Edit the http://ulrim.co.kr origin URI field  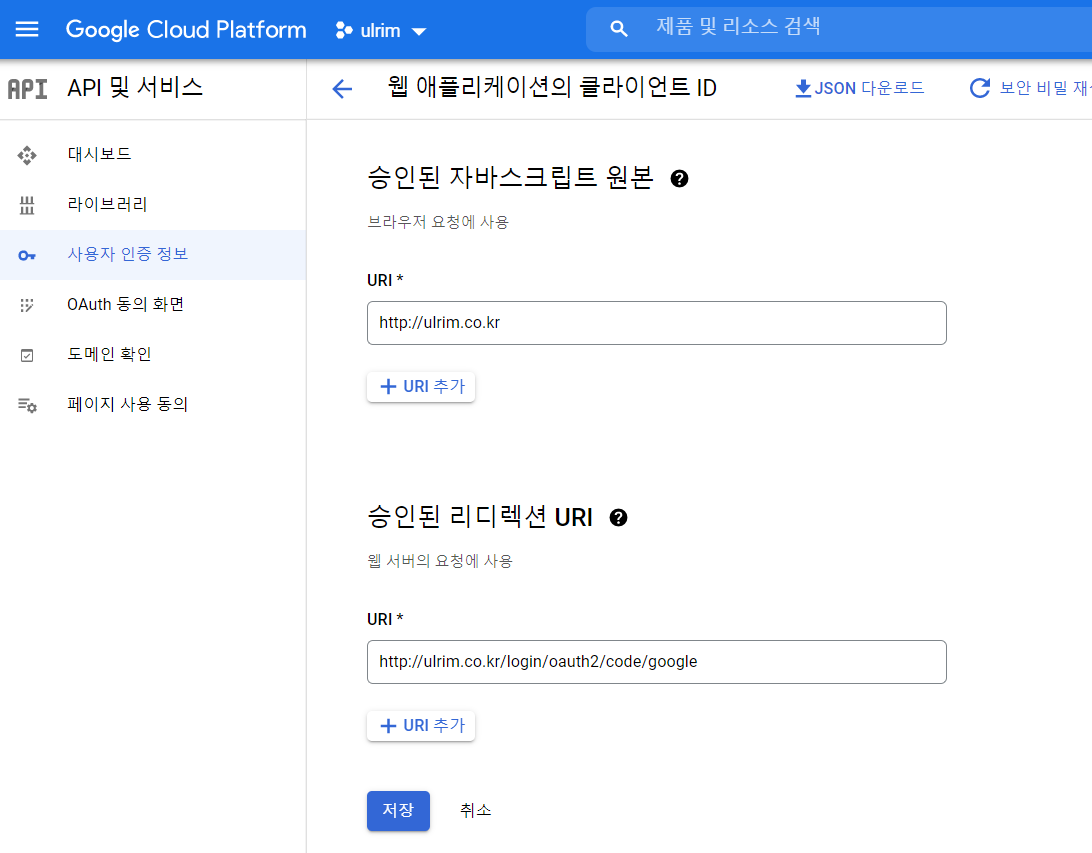657,323
